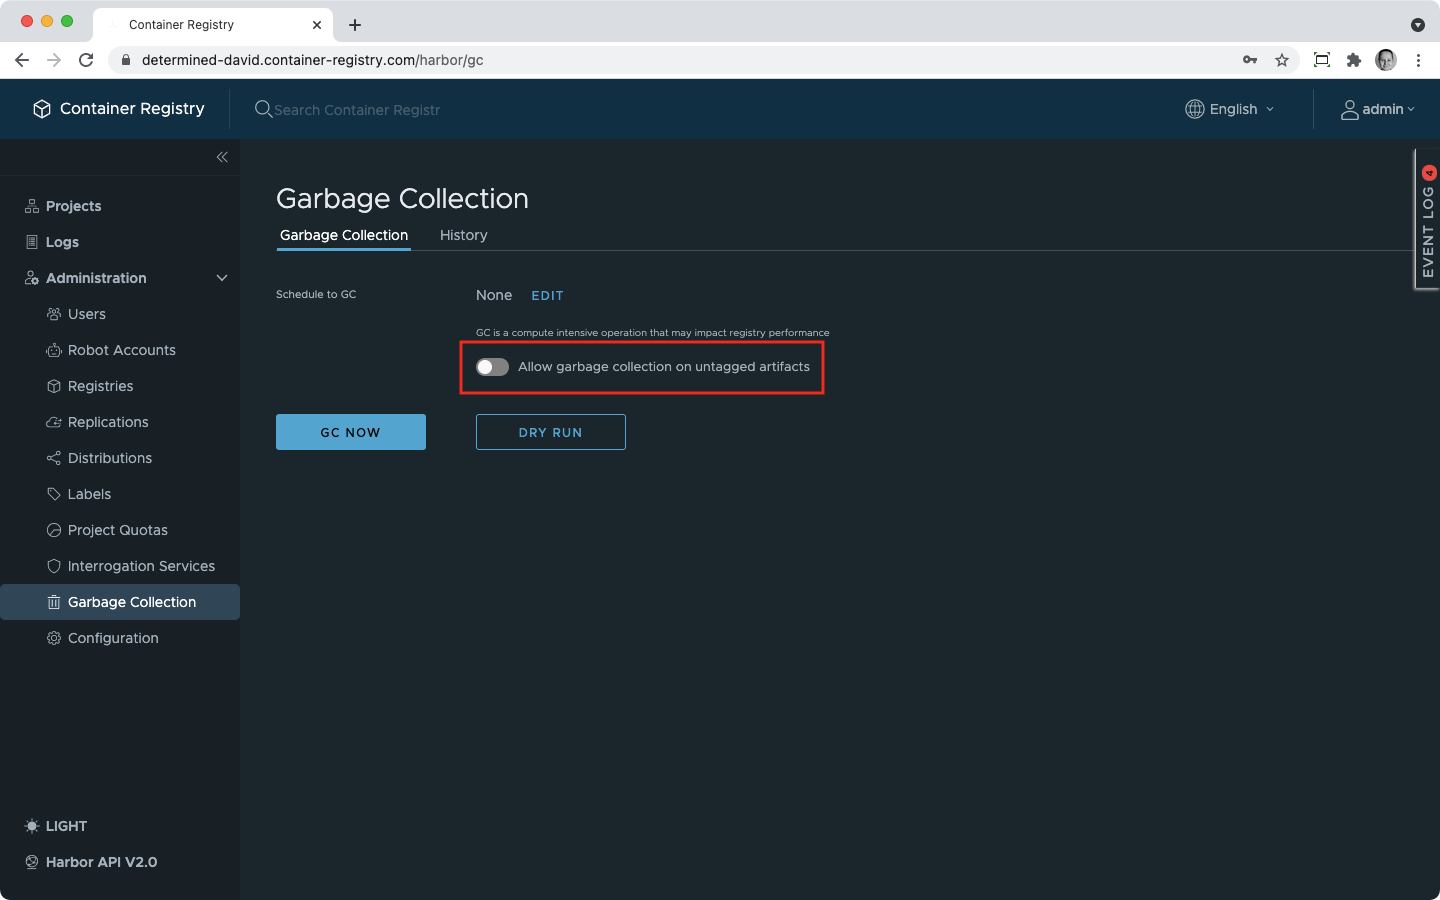The image size is (1440, 900).
Task: Open the Event Log side panel
Action: (1427, 220)
